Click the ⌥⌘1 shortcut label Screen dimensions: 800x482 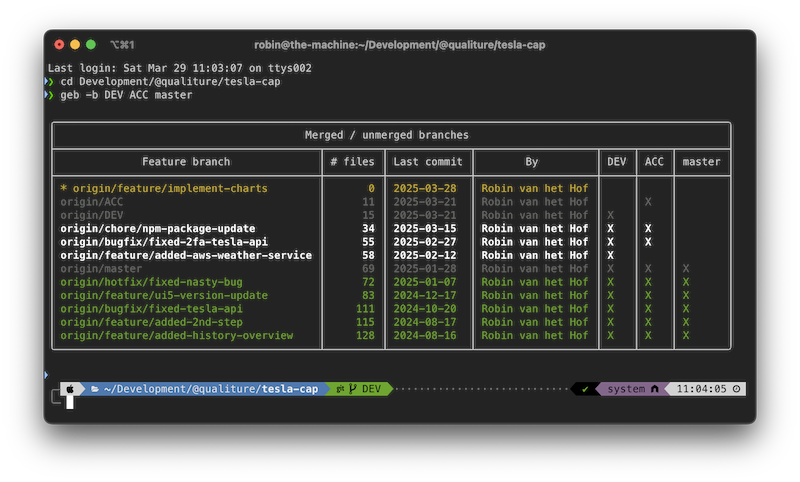122,45
